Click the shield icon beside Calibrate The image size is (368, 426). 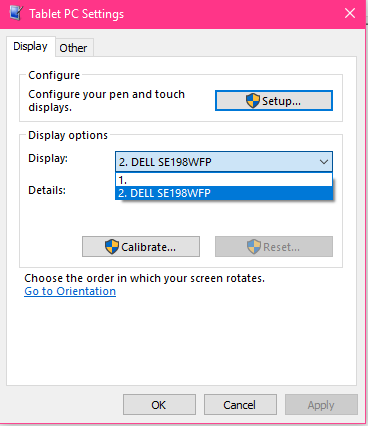click(112, 247)
